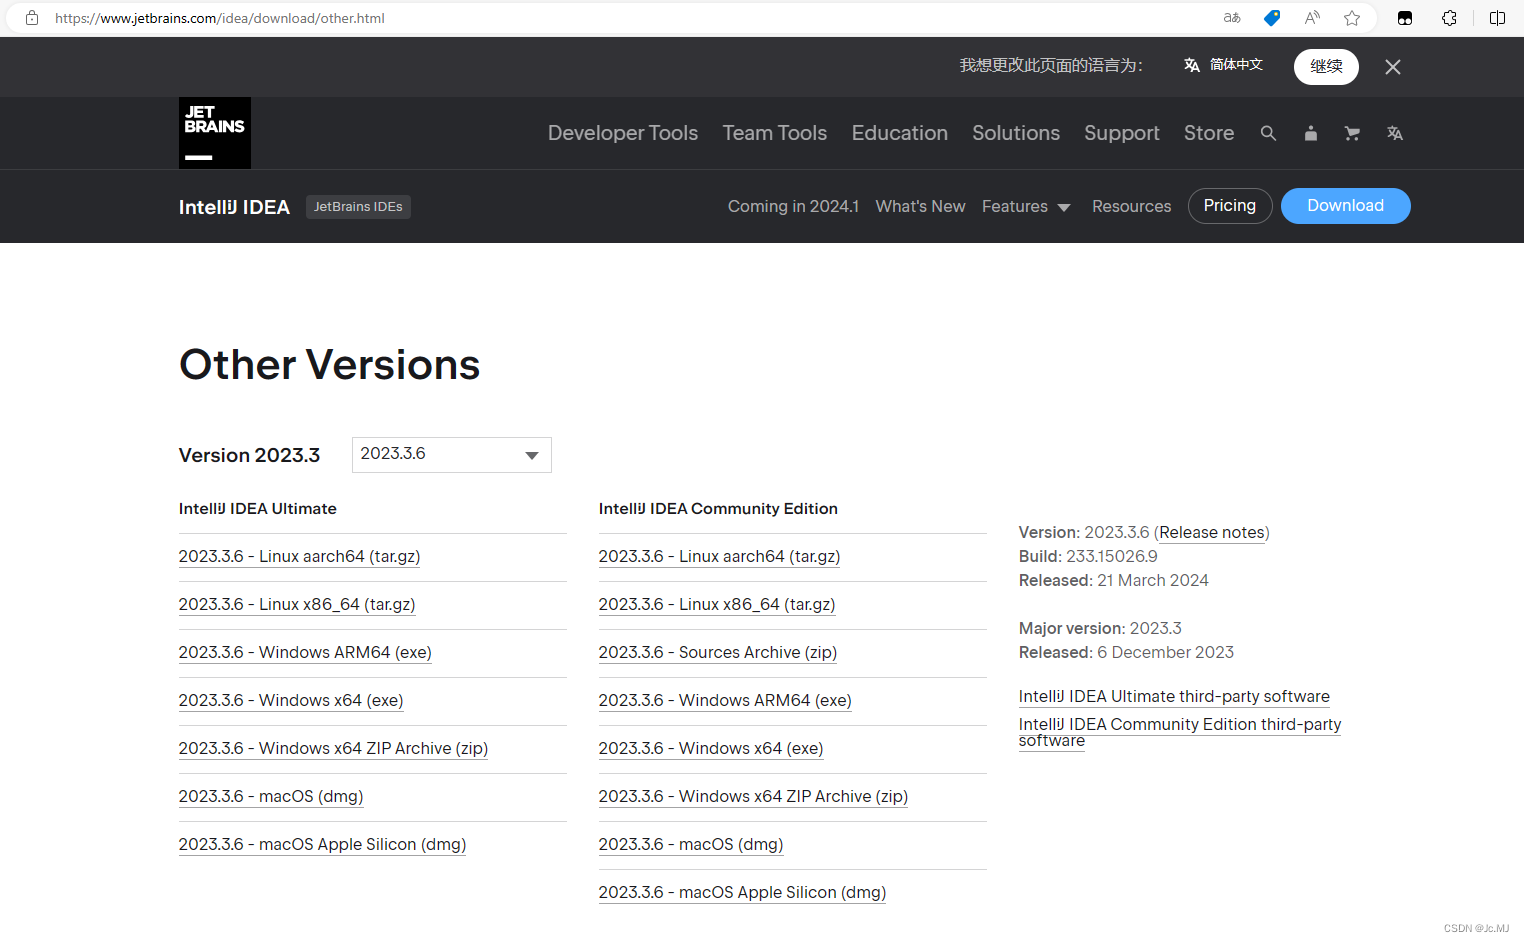Click the site padlock icon in address bar
Image resolution: width=1524 pixels, height=942 pixels.
(x=32, y=18)
